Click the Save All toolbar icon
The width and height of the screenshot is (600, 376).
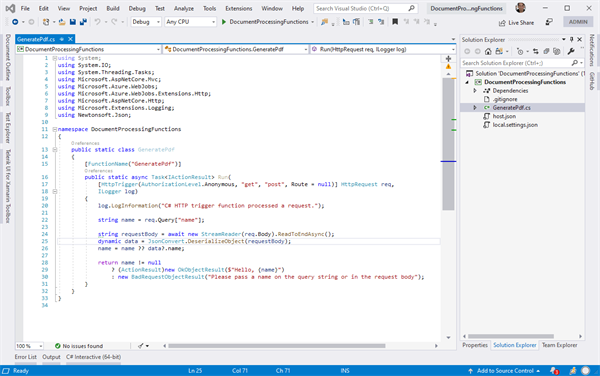pos(83,22)
